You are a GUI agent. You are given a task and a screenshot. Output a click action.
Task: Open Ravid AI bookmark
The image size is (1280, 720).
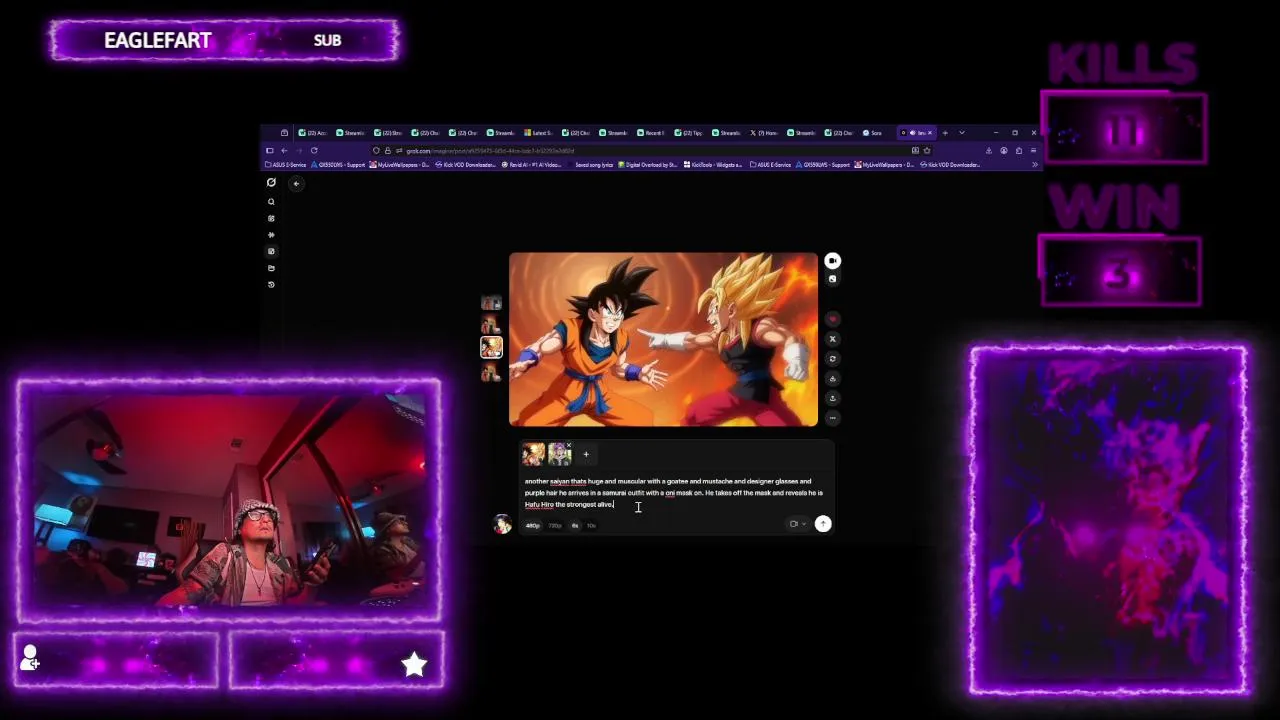coord(532,165)
